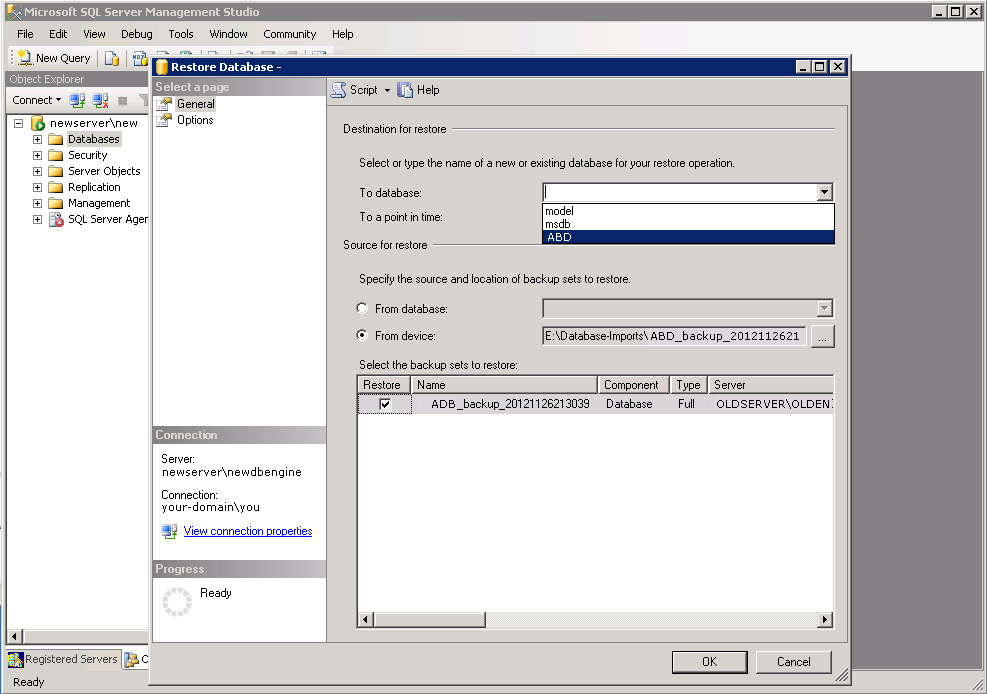Open the View menu
The width and height of the screenshot is (987, 694).
coord(94,34)
